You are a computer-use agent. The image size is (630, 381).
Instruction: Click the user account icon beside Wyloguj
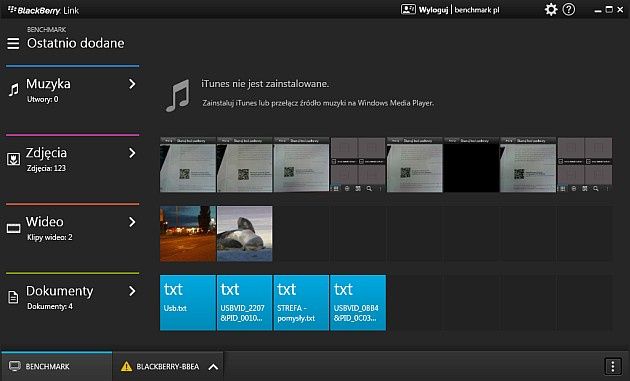click(x=408, y=9)
